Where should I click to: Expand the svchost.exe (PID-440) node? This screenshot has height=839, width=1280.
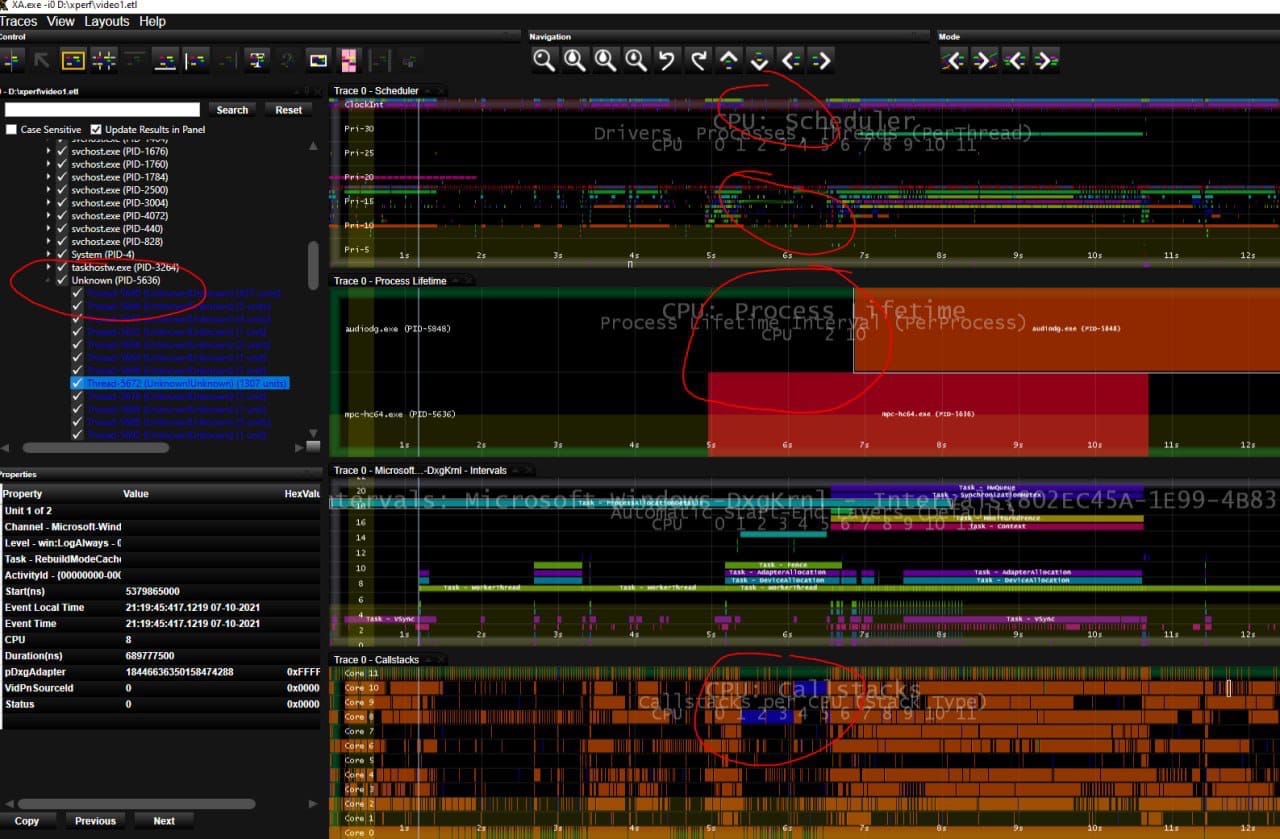48,229
